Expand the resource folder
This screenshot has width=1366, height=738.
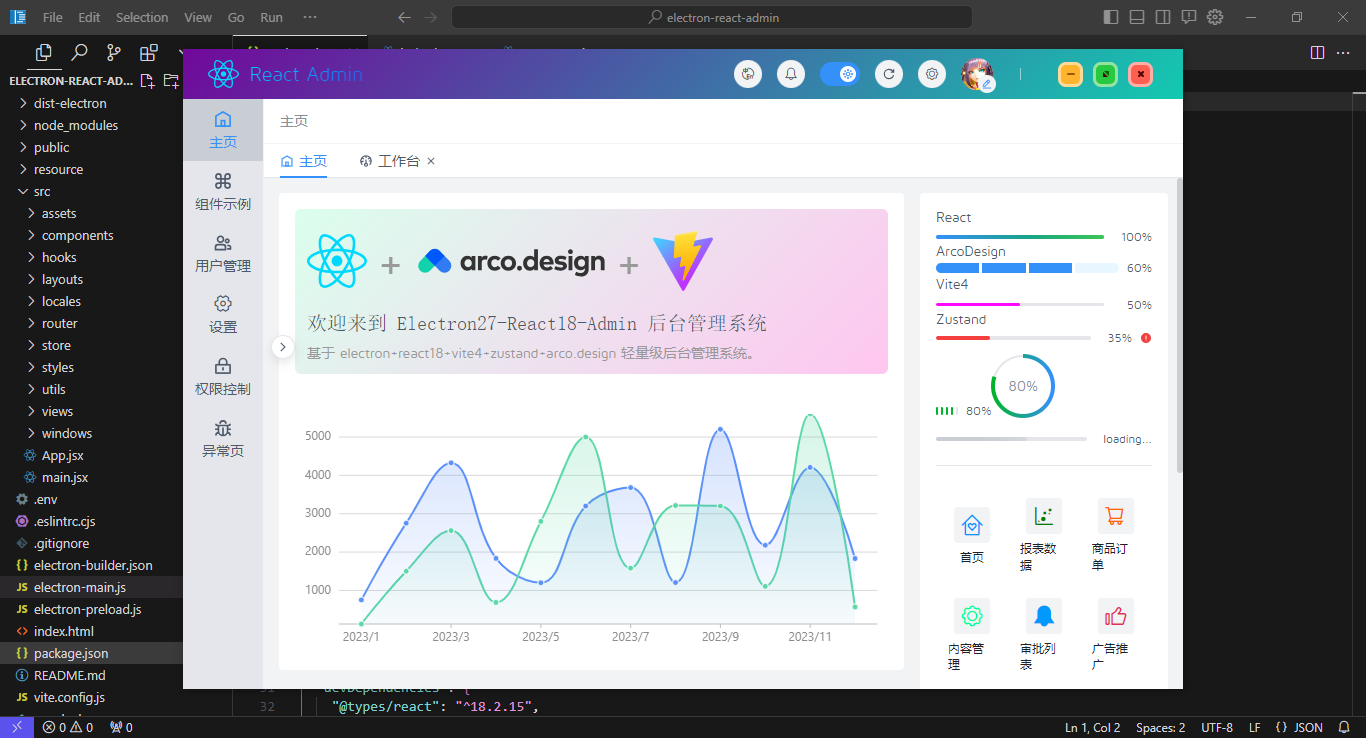coord(91,169)
